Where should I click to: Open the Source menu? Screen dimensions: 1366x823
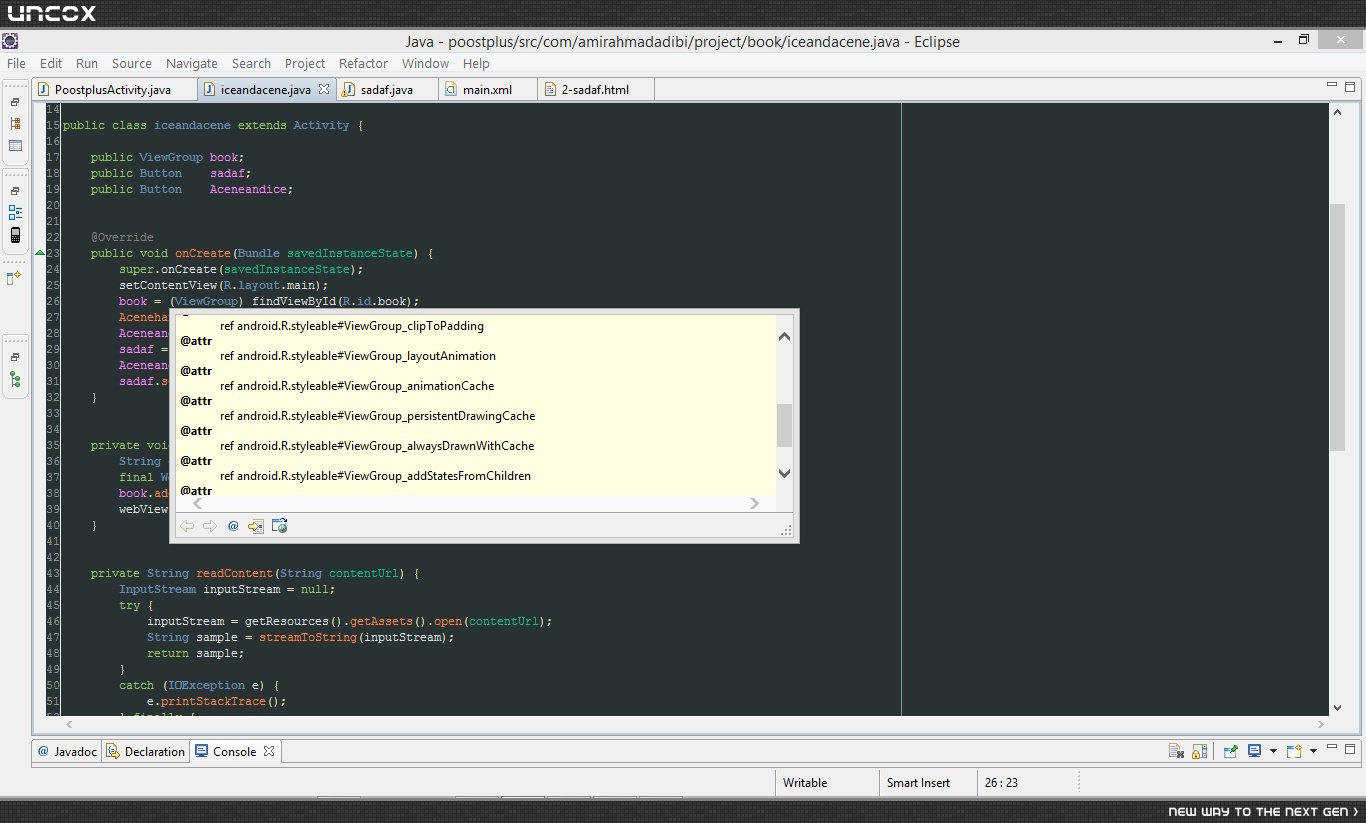tap(132, 63)
